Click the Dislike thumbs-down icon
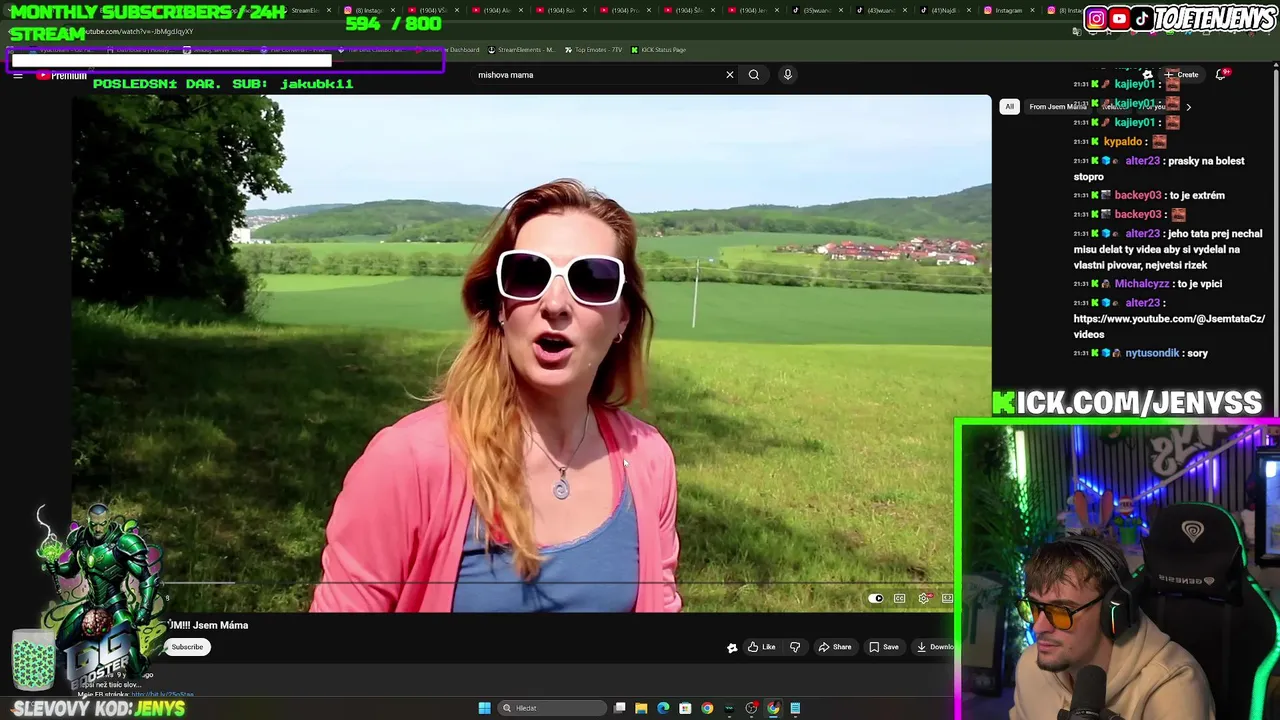 (795, 647)
